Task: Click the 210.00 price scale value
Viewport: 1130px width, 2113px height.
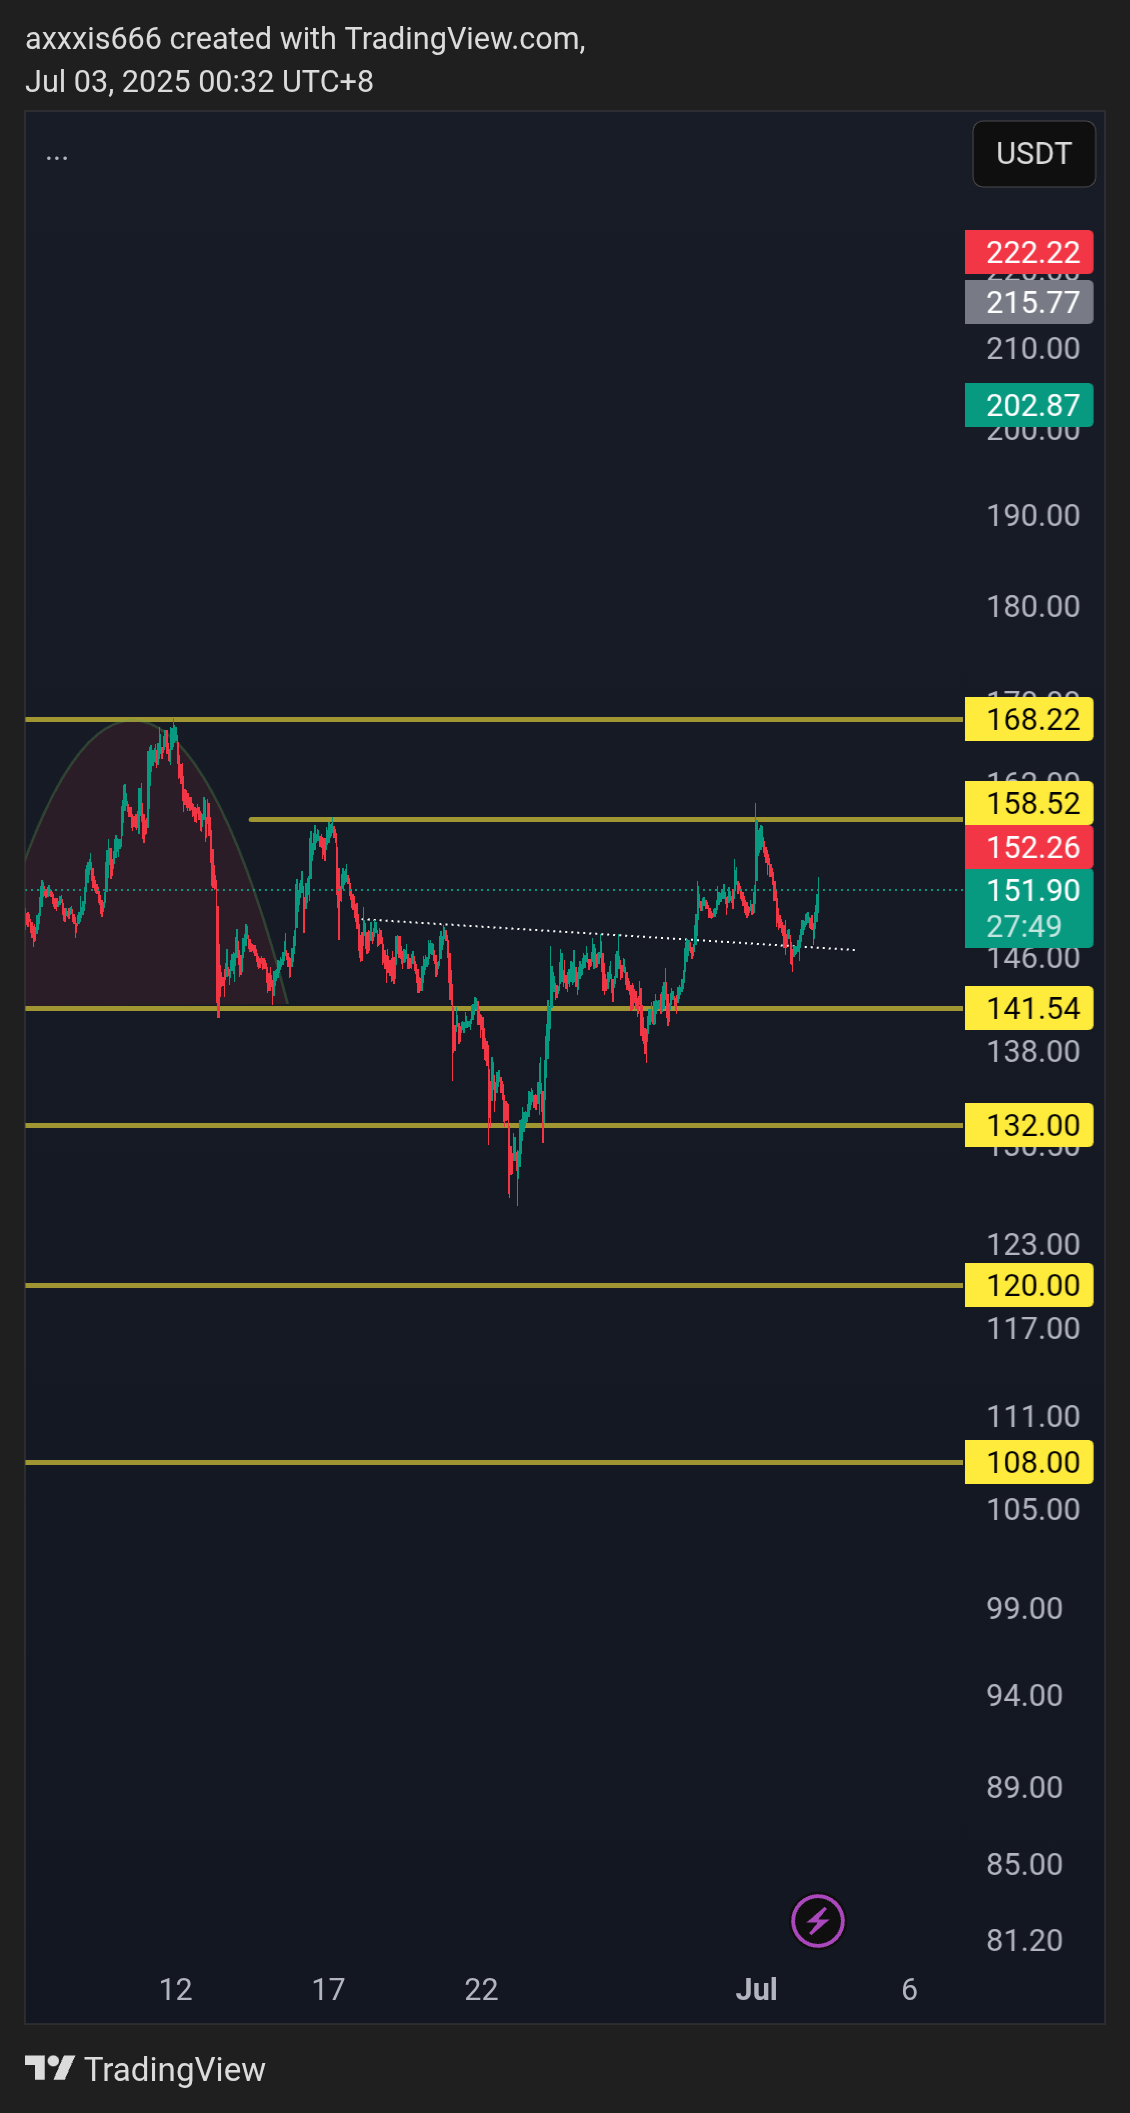Action: pyautogui.click(x=1033, y=348)
